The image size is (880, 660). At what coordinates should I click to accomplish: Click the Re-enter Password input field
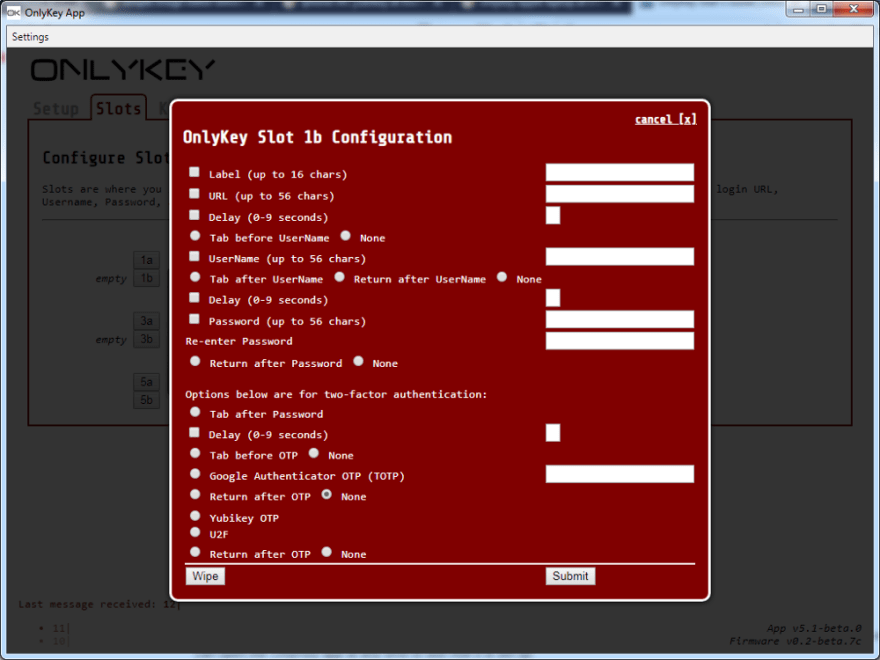(x=620, y=341)
